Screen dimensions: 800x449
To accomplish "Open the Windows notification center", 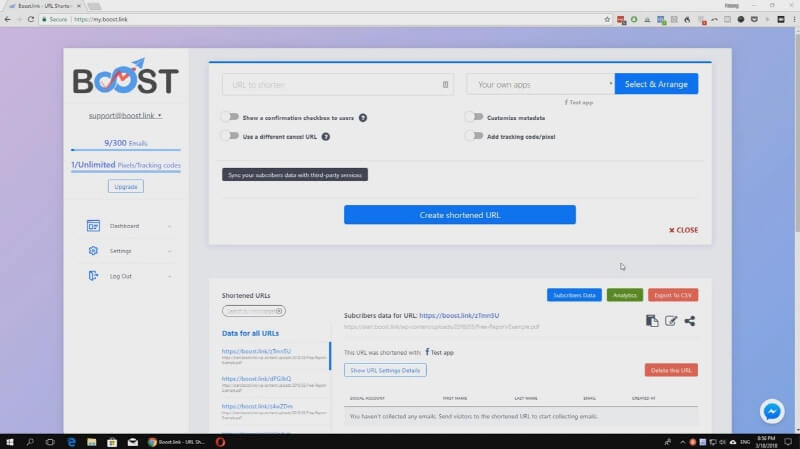I will click(788, 442).
